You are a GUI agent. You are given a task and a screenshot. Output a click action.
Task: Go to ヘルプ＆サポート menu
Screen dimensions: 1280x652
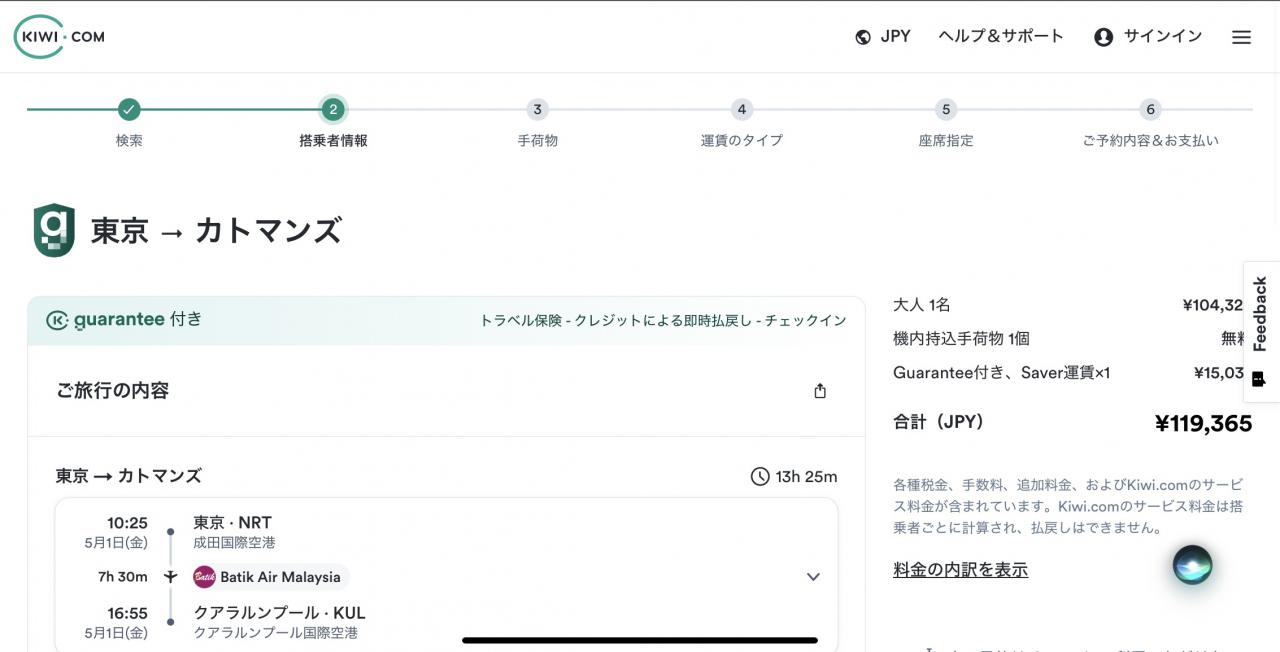1001,36
